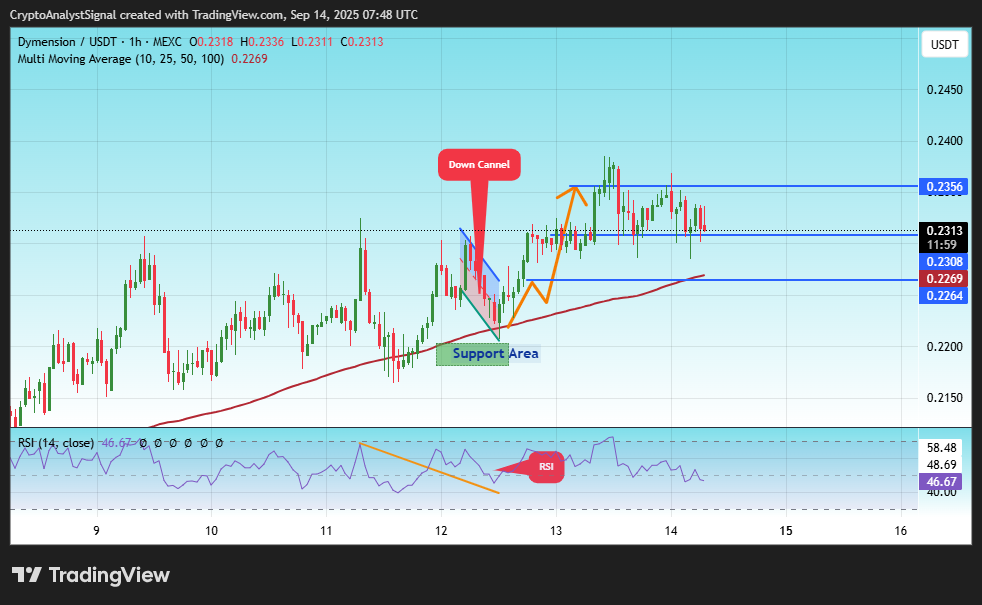Image resolution: width=982 pixels, height=605 pixels.
Task: Select the blue 0.2264 price label
Action: [943, 296]
